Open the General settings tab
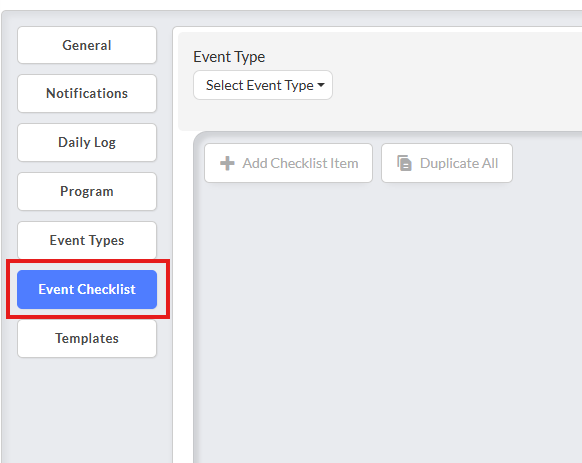 click(87, 45)
